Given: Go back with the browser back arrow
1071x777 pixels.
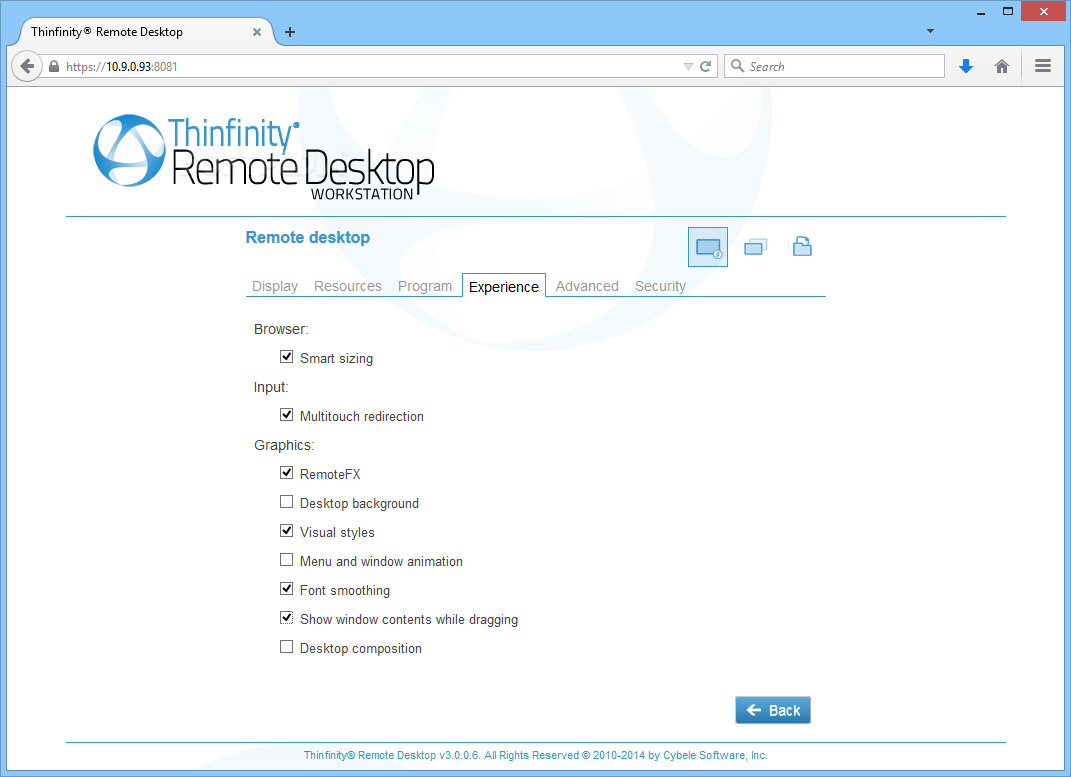Looking at the screenshot, I should pos(27,66).
